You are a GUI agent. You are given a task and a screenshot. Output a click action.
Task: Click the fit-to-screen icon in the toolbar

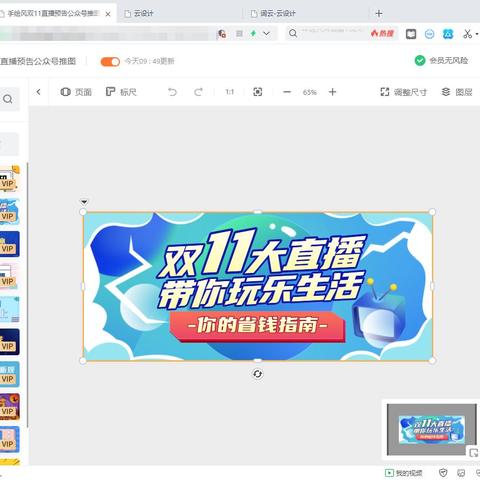[x=258, y=92]
